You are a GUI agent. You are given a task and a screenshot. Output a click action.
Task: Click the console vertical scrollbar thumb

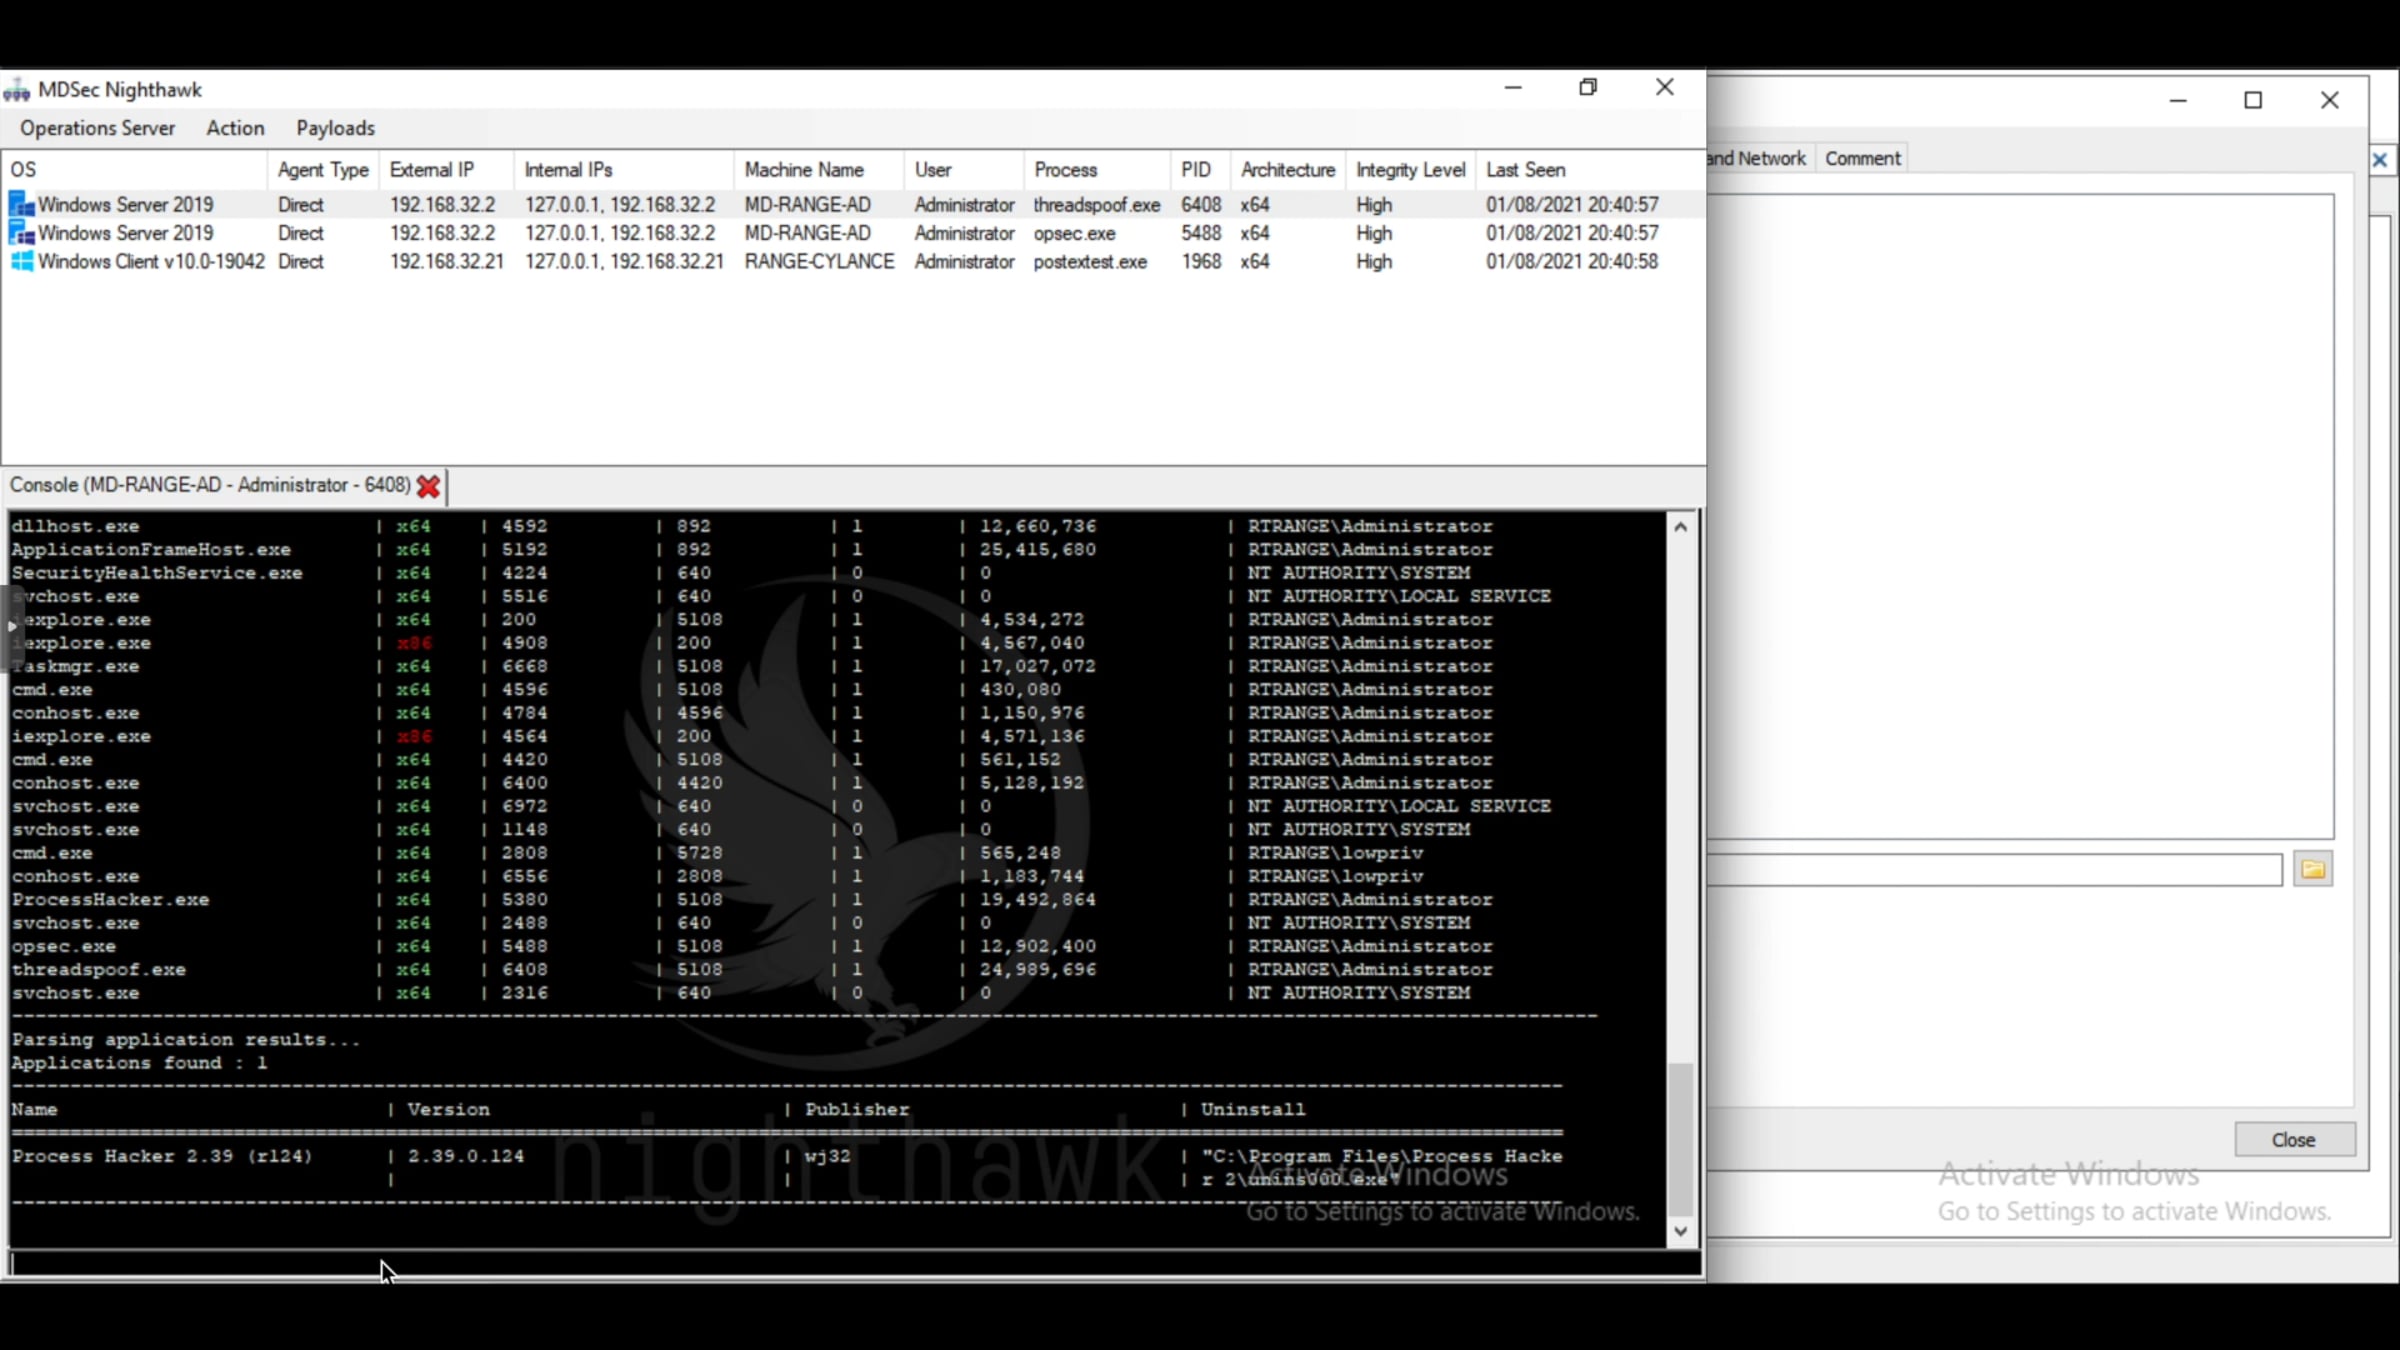[1680, 1138]
